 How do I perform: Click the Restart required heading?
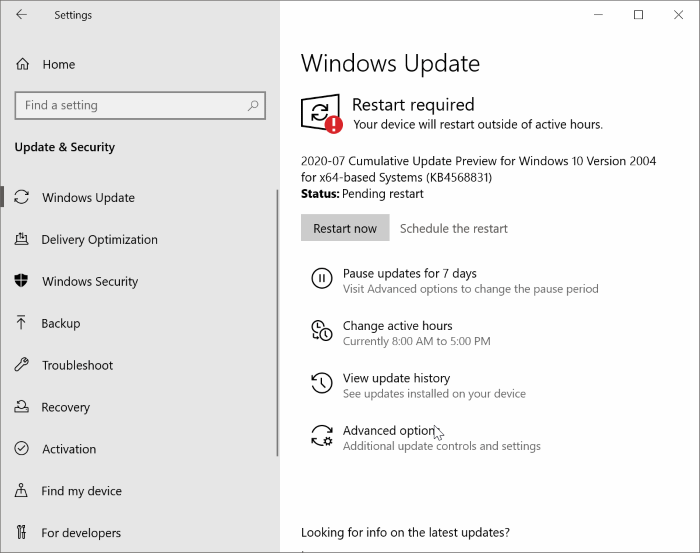[413, 104]
